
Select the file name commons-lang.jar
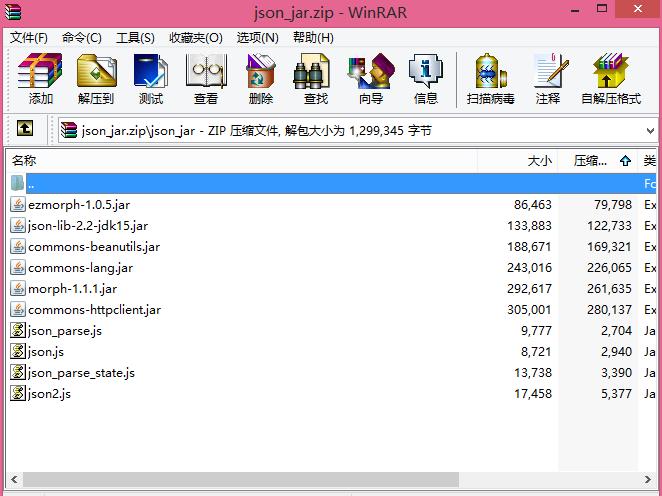[x=80, y=268]
